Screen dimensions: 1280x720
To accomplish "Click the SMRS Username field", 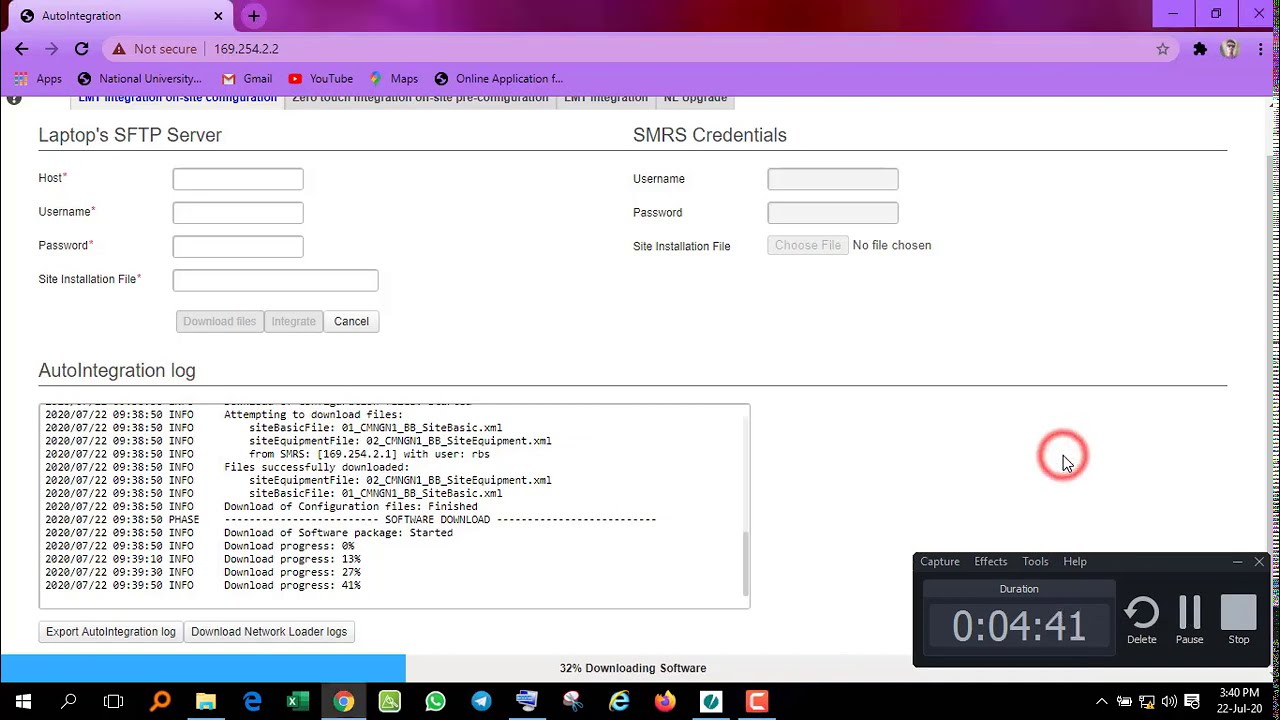I will tap(833, 179).
